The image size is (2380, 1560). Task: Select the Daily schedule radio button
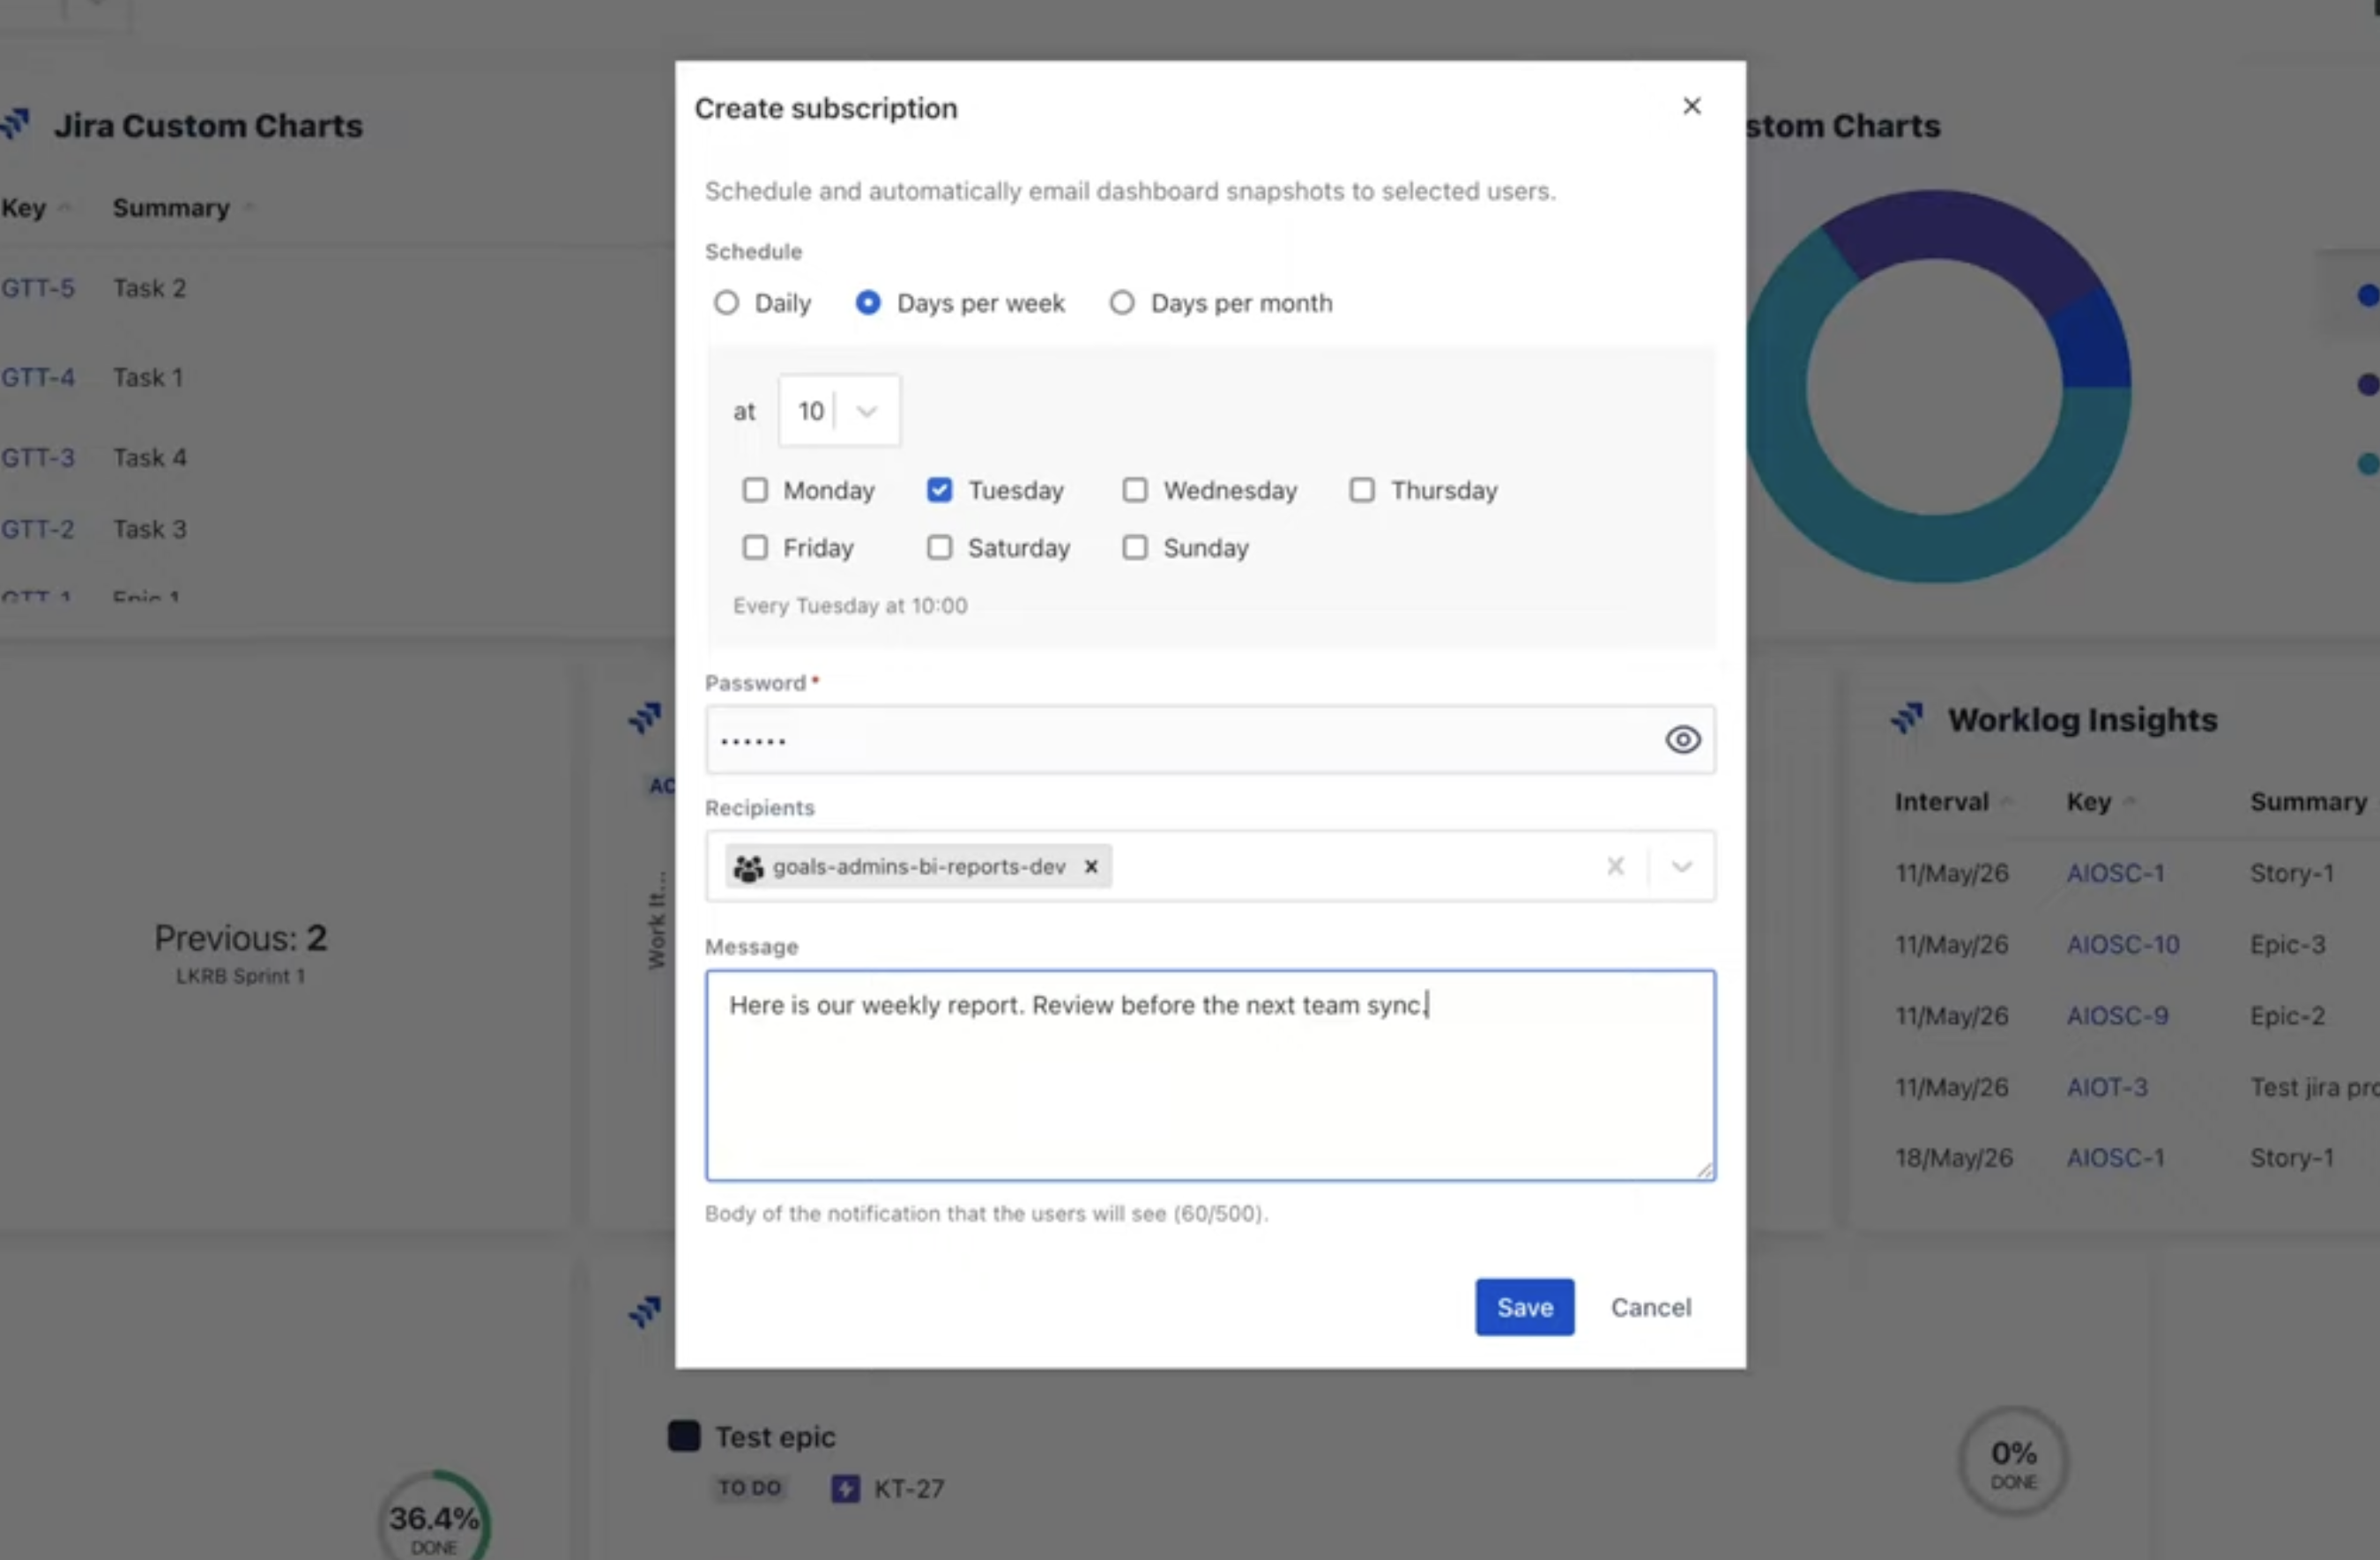[726, 302]
